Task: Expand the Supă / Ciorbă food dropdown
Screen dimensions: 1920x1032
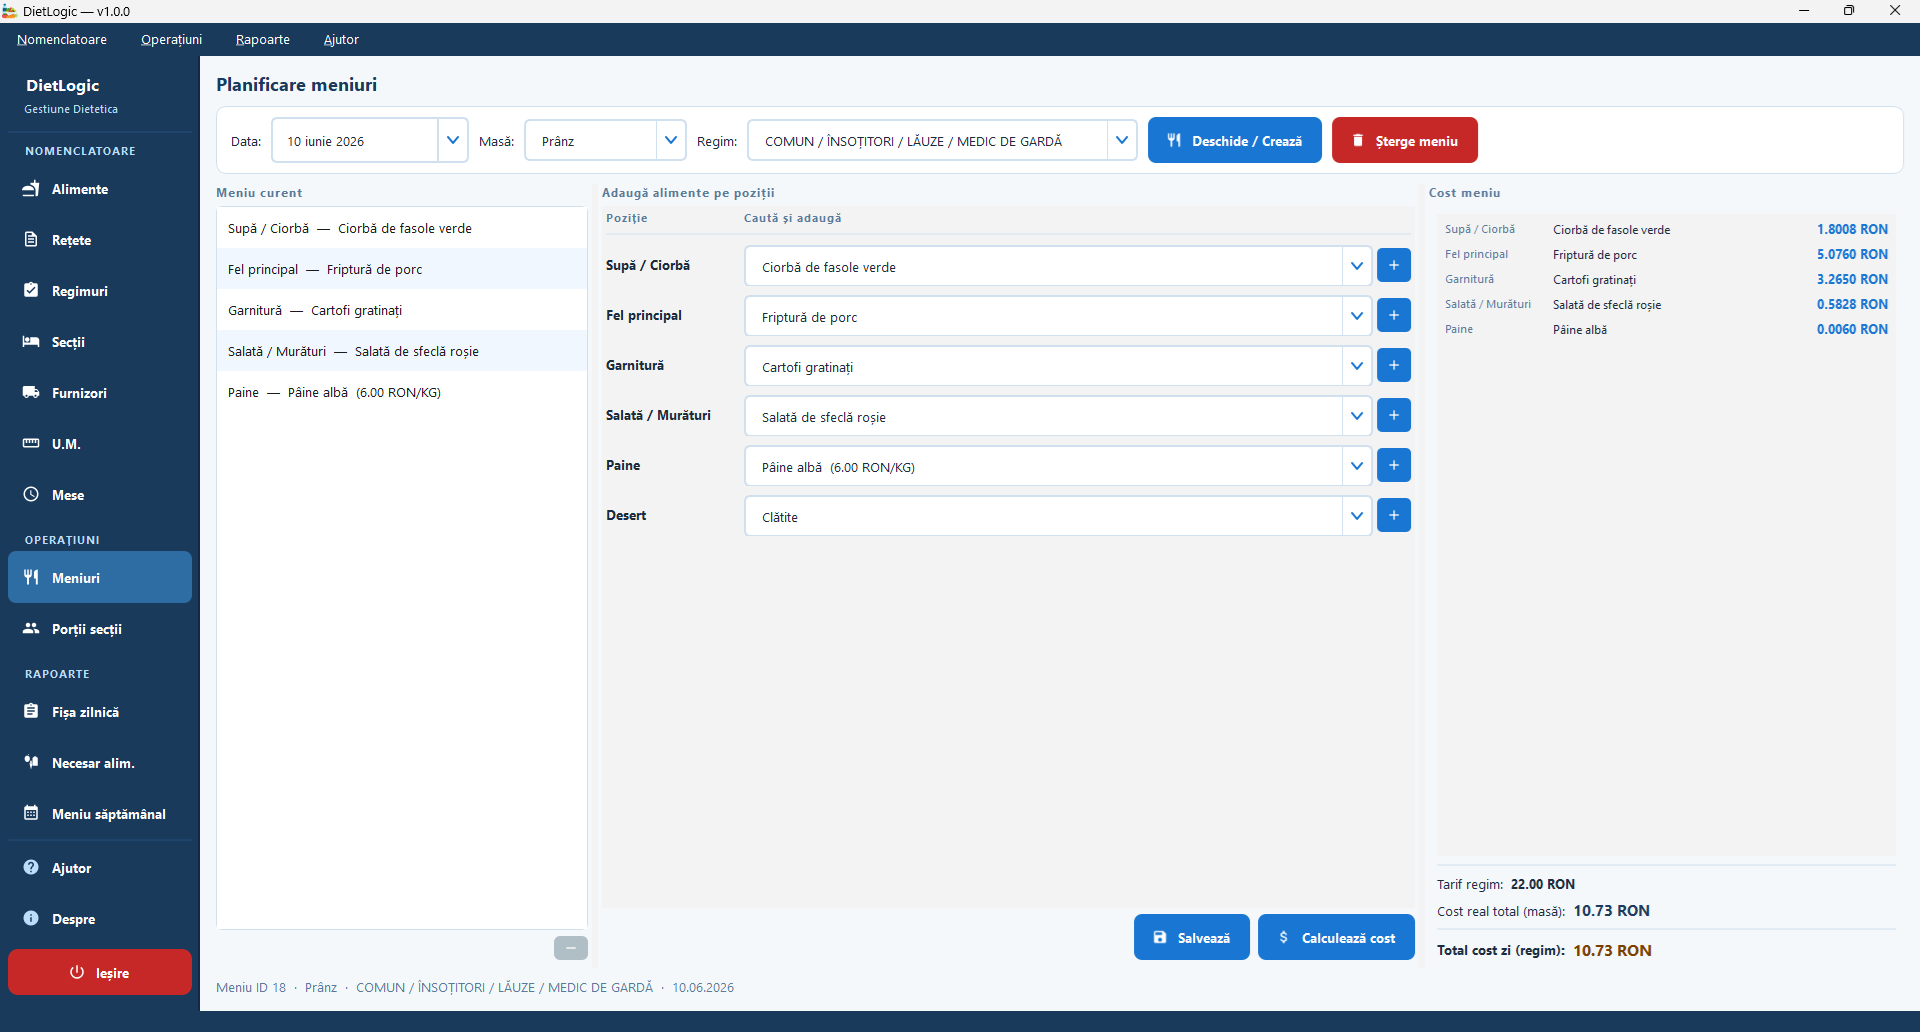Action: click(x=1357, y=266)
